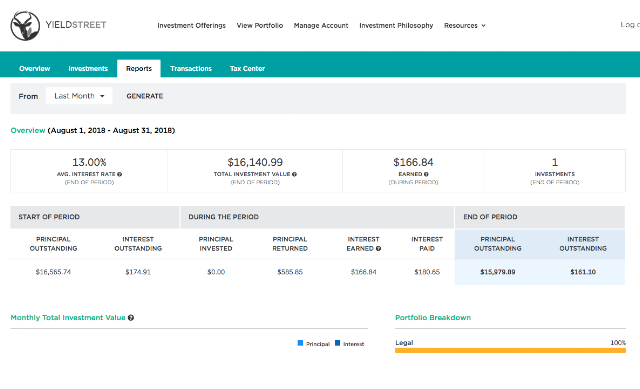
Task: Click the Principal Invested column header
Action: tap(216, 244)
